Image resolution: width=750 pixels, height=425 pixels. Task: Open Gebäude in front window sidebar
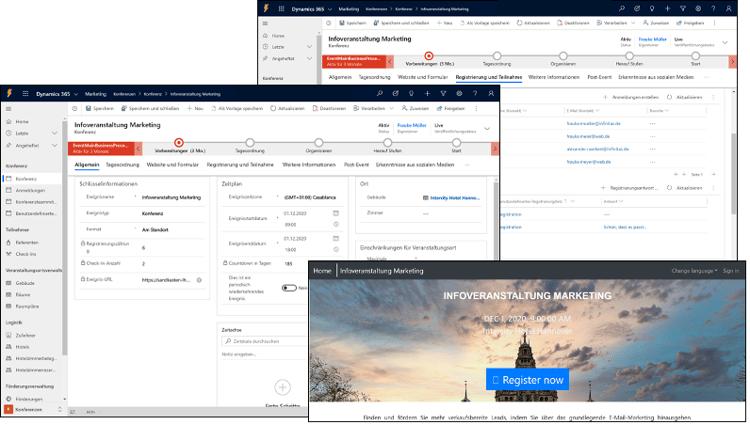(x=25, y=283)
